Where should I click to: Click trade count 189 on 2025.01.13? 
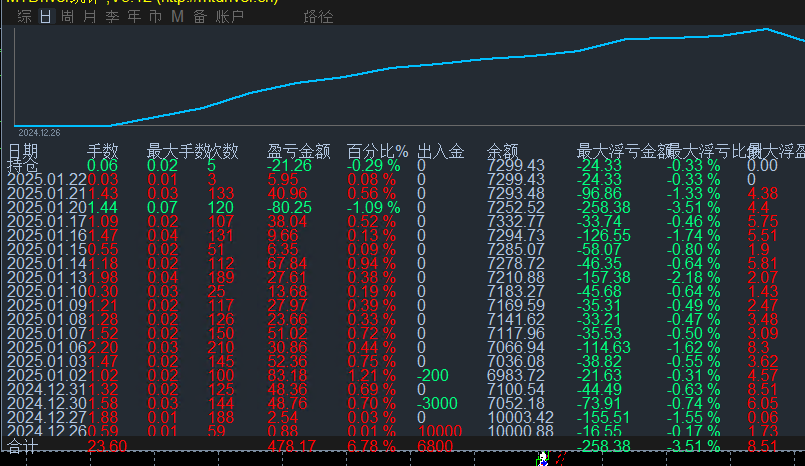pyautogui.click(x=221, y=278)
